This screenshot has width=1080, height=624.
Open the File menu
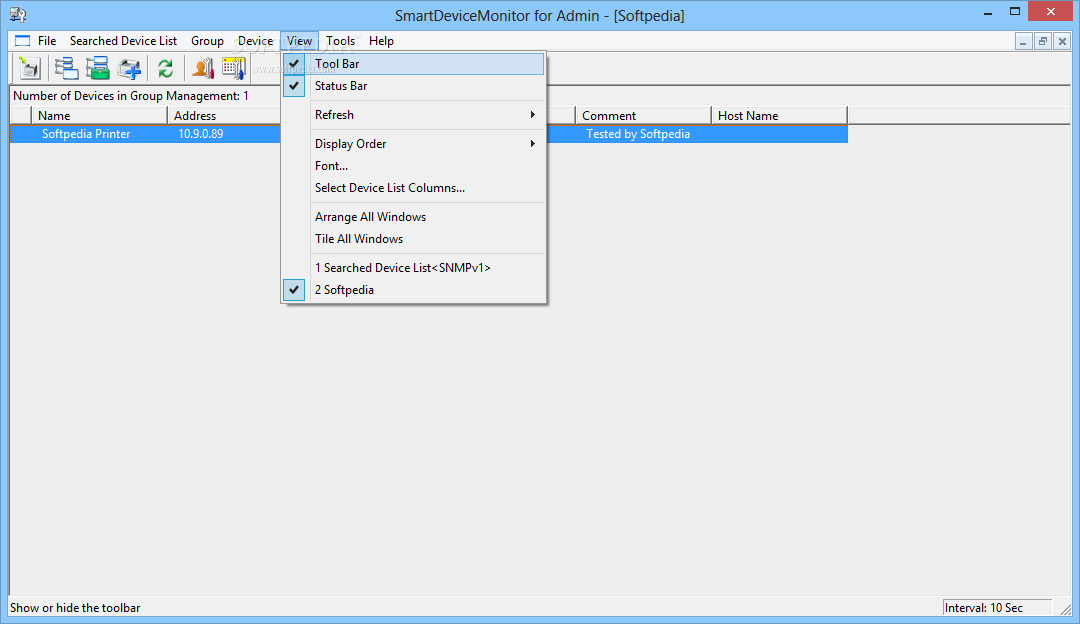pyautogui.click(x=47, y=41)
